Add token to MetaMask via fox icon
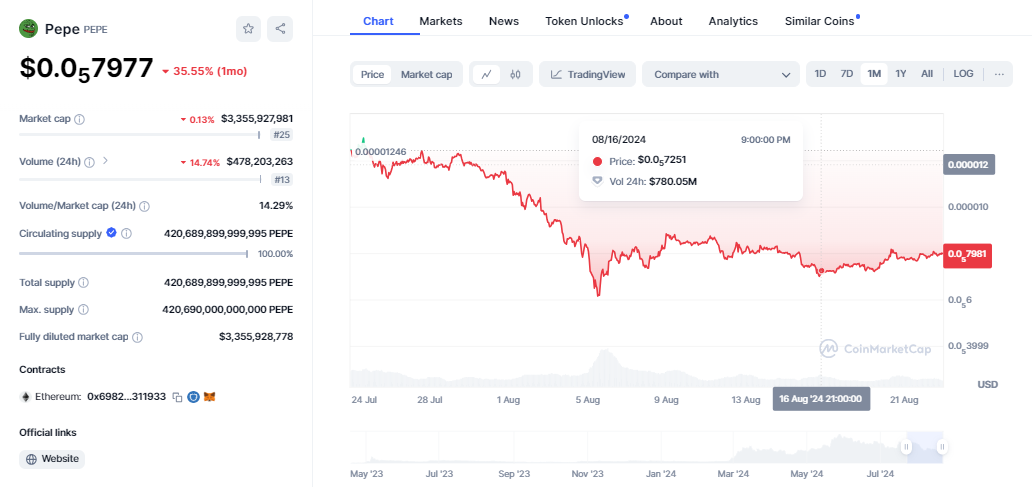This screenshot has width=1032, height=487. point(210,397)
